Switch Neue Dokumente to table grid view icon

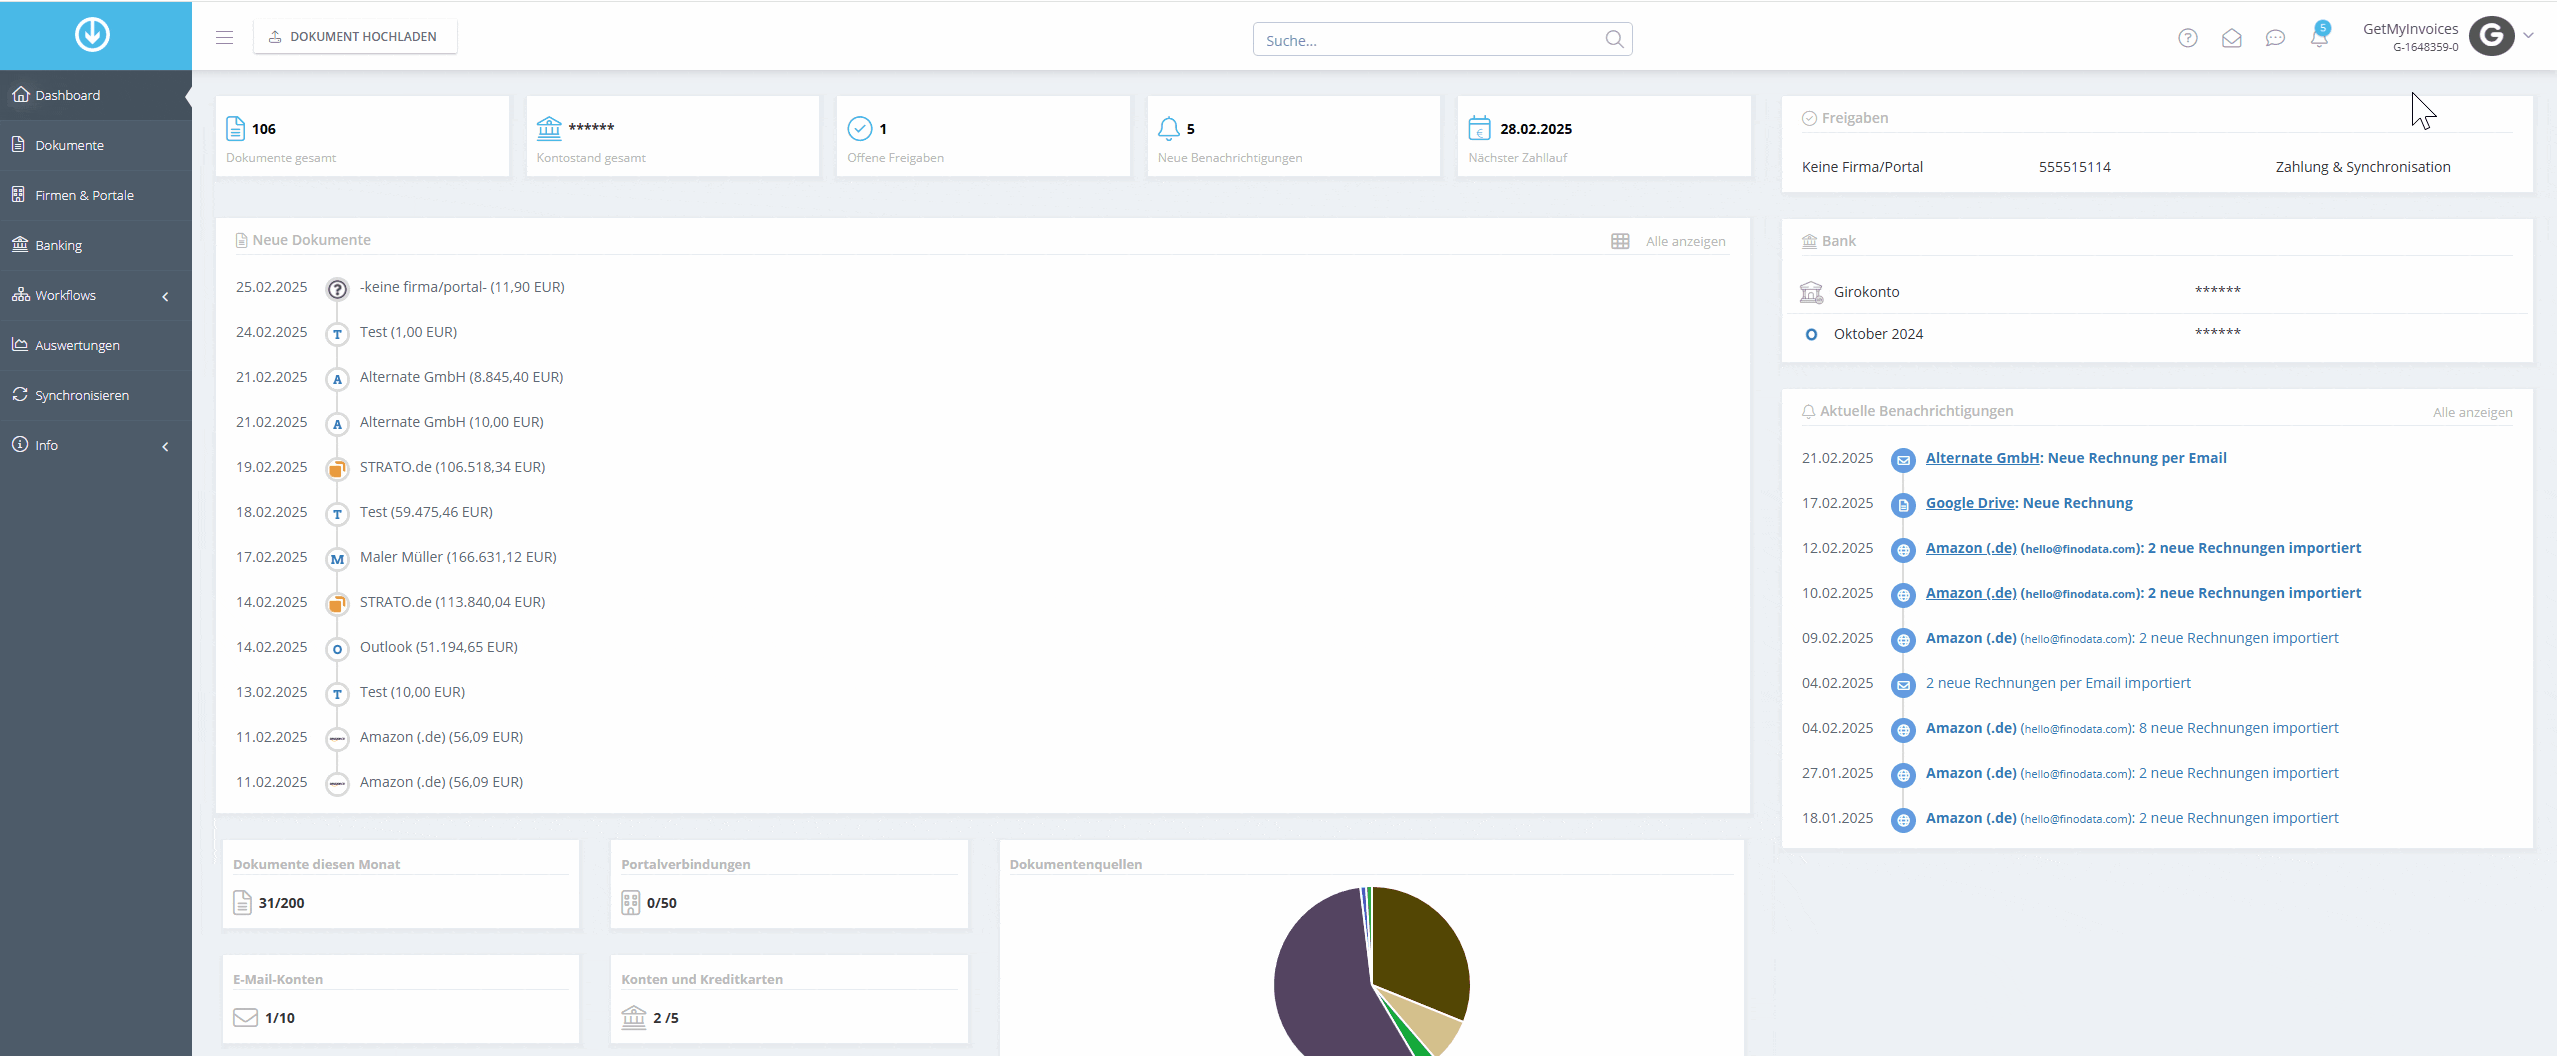click(x=1620, y=241)
